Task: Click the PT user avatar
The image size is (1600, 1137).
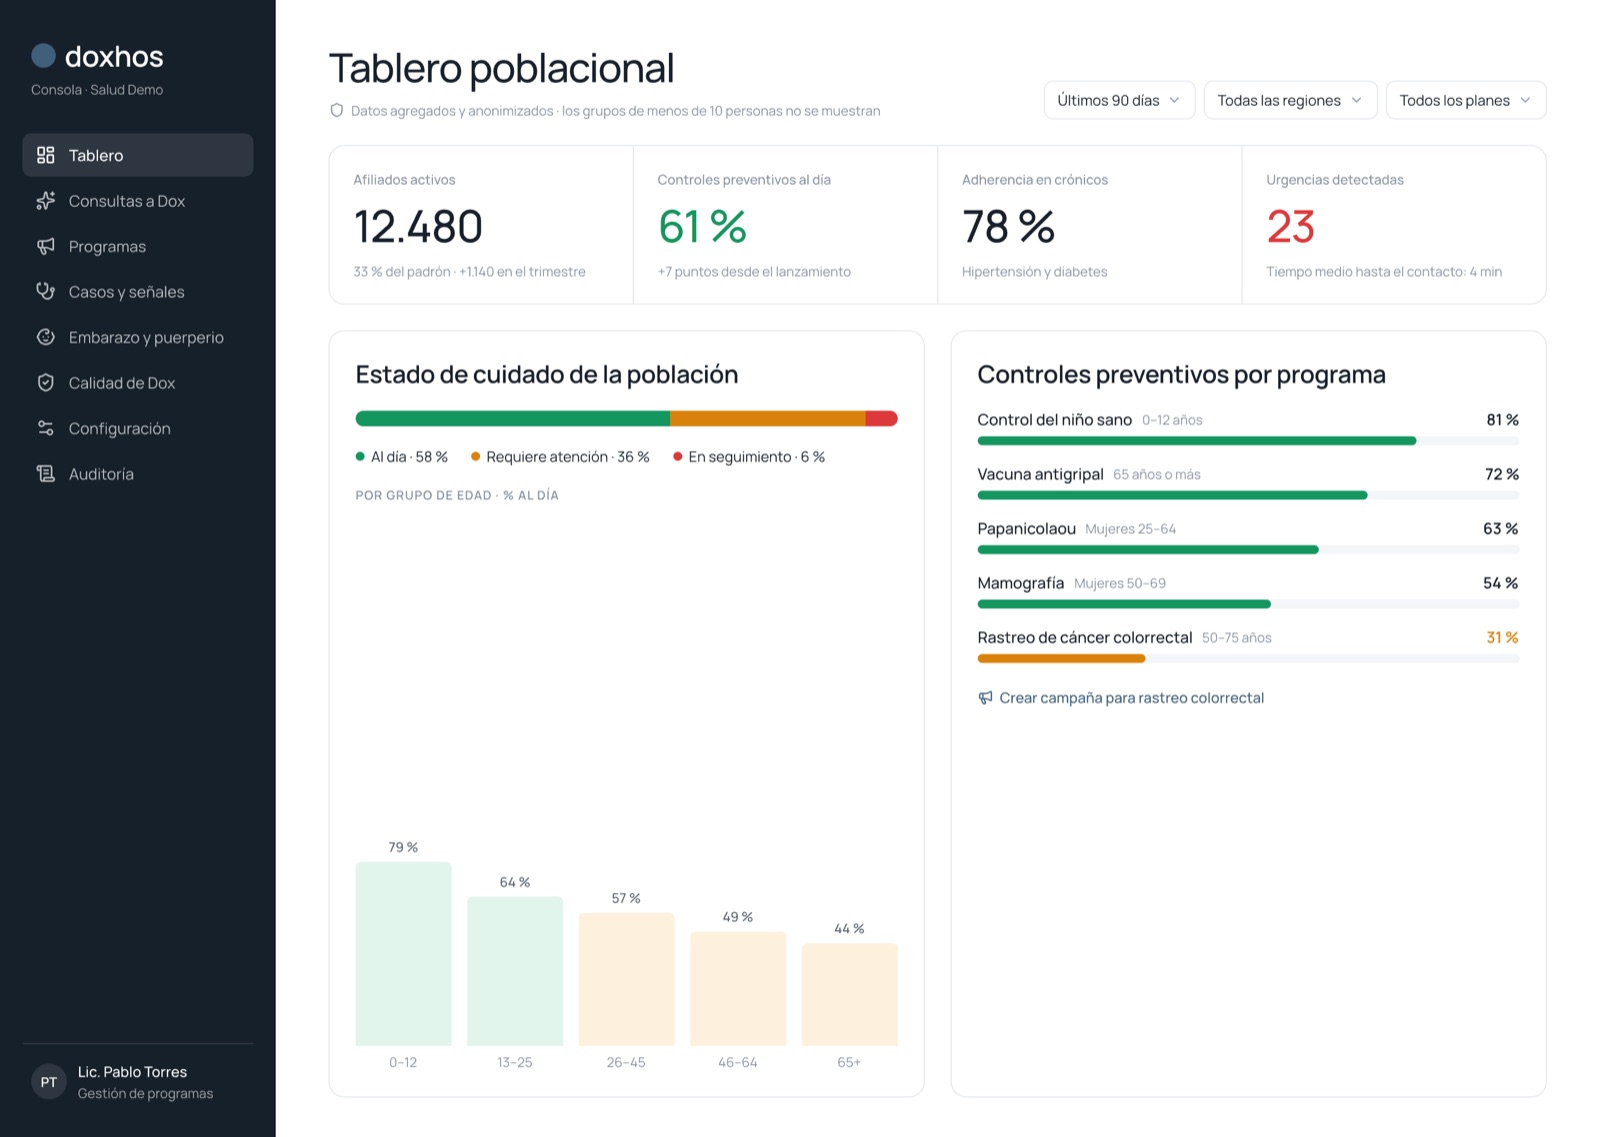Action: point(48,1082)
